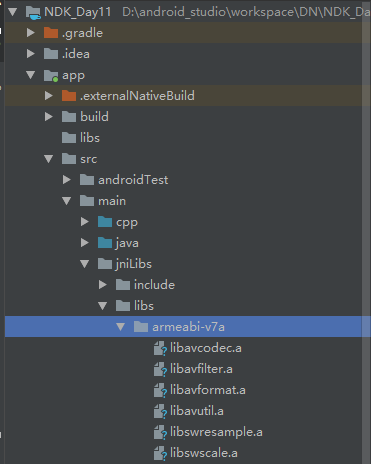This screenshot has width=371, height=464.
Task: Click the build folder icon
Action: [x=69, y=117]
